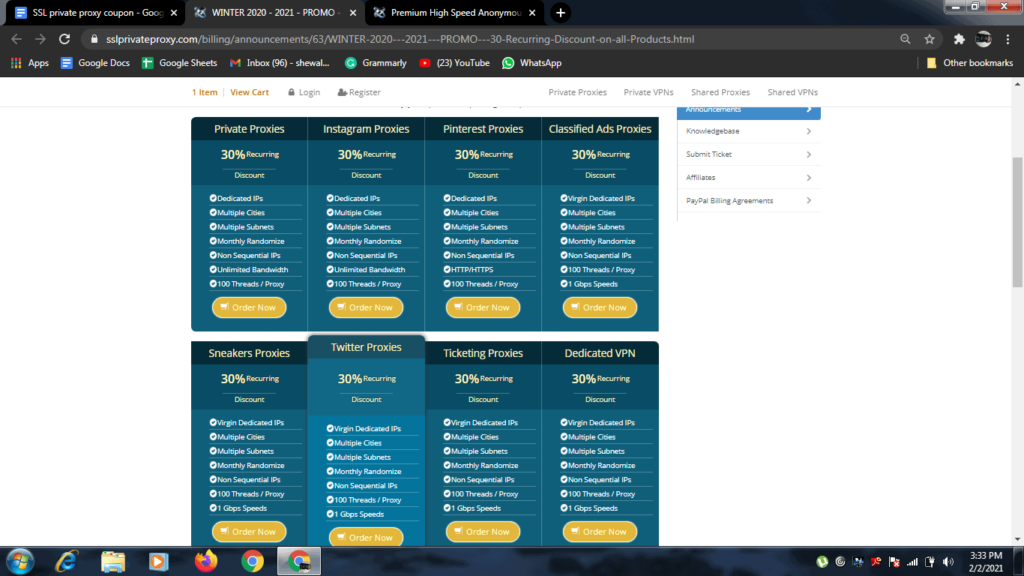
Task: Expand Submit Ticket sidebar item
Action: [748, 154]
